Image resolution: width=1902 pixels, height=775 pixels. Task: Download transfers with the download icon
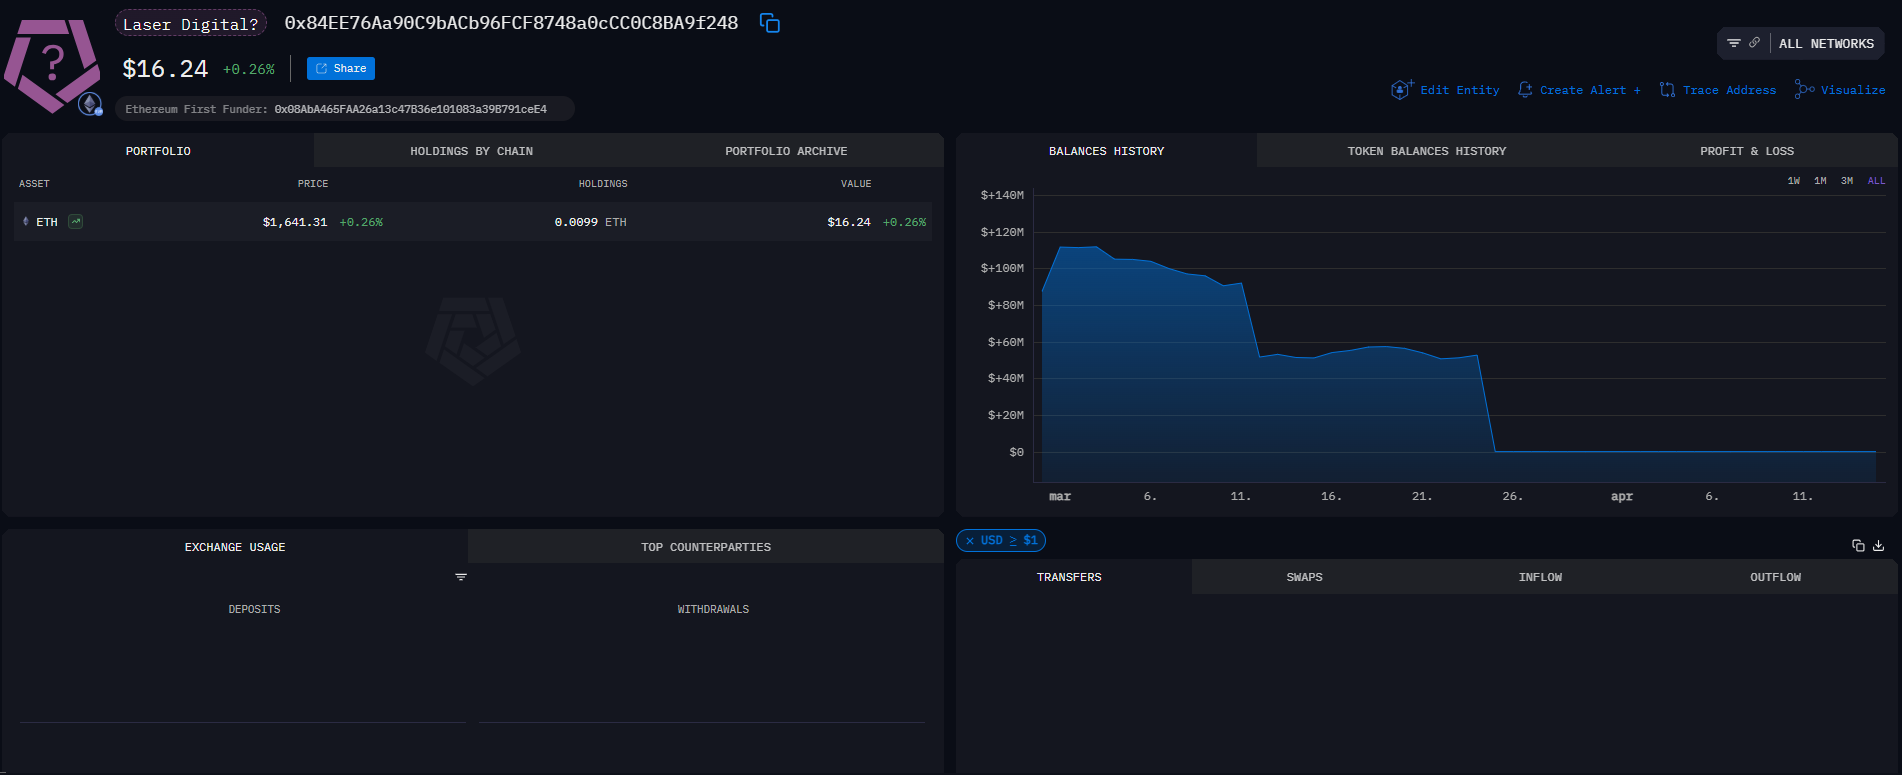pyautogui.click(x=1878, y=545)
